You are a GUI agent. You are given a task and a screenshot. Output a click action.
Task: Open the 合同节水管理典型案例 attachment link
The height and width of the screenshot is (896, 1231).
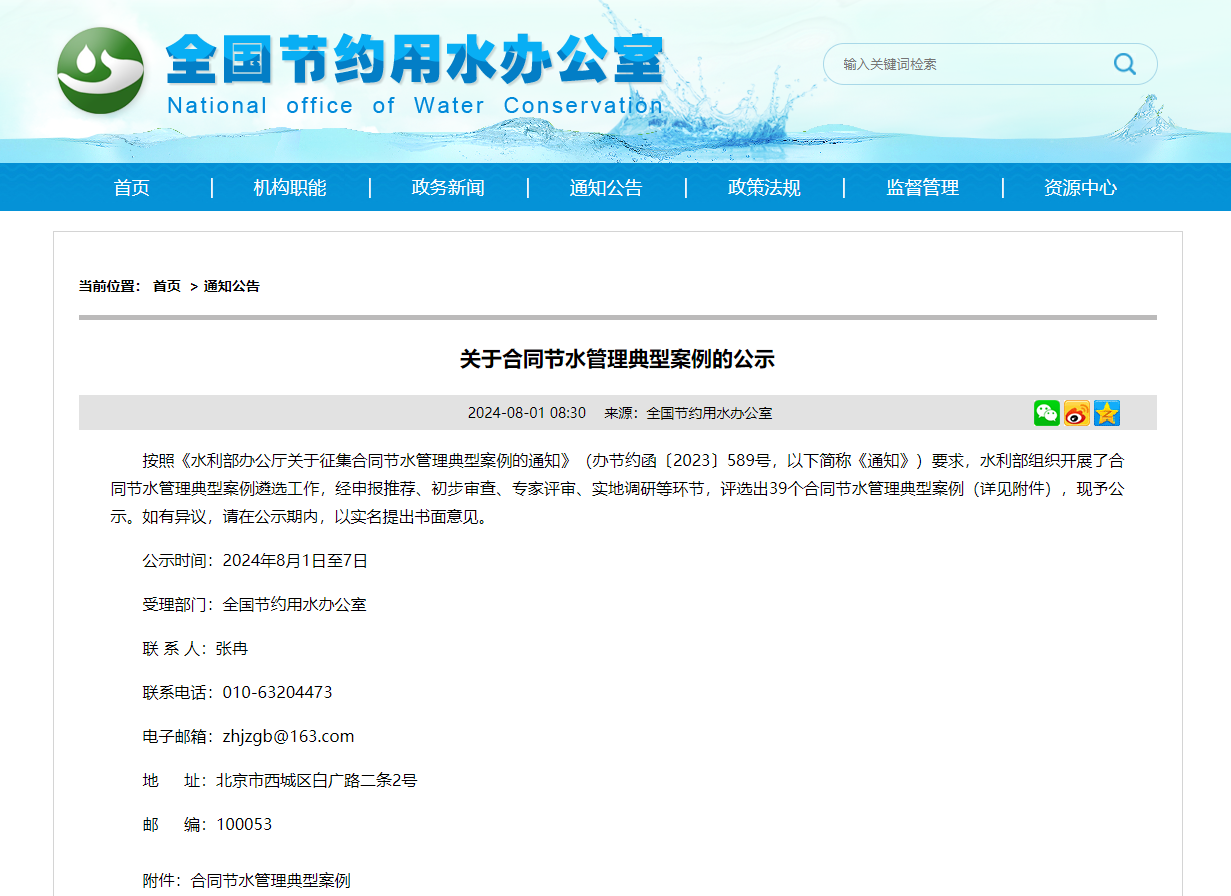pos(270,881)
